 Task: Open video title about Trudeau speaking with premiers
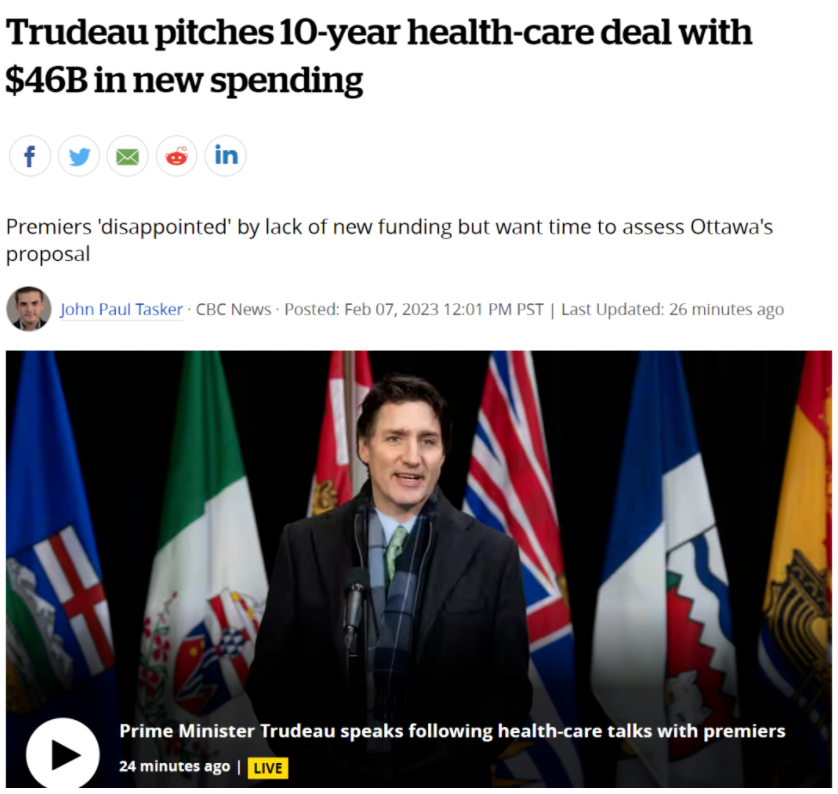(452, 731)
